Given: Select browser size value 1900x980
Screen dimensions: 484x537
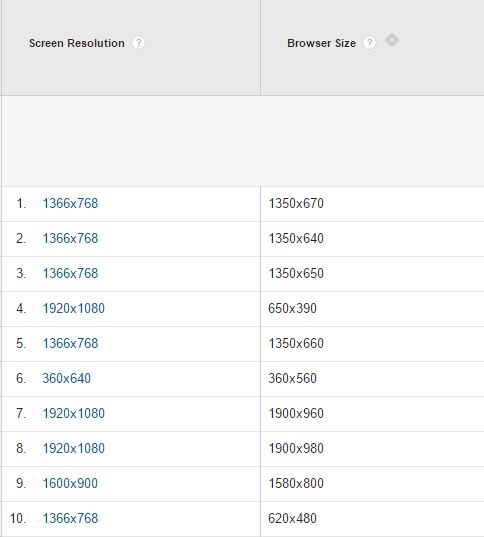Looking at the screenshot, I should (x=296, y=448).
